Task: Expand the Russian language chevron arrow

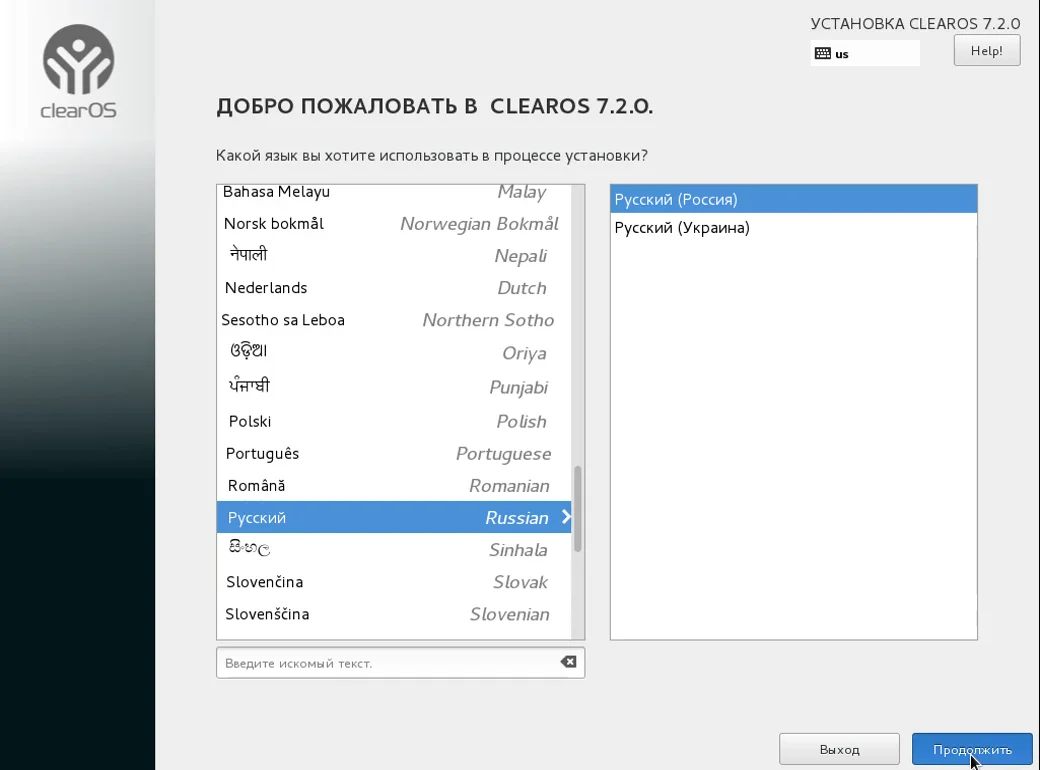Action: point(566,517)
